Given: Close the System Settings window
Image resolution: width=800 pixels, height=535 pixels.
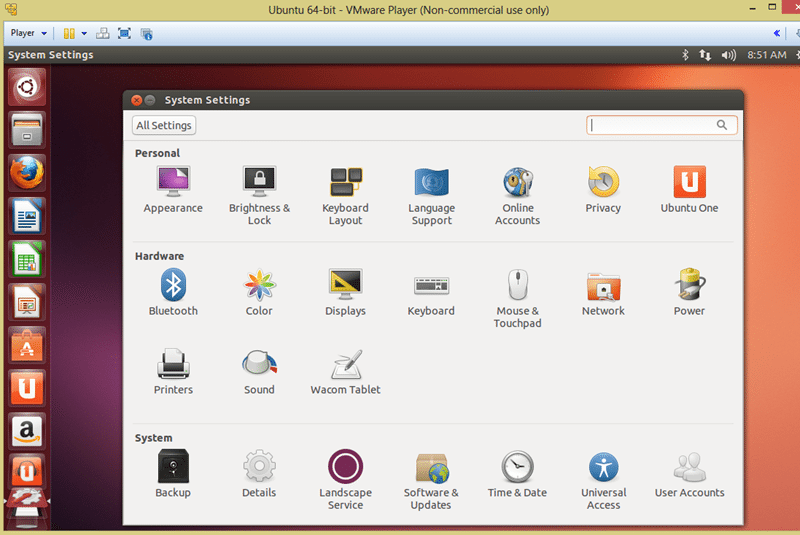Looking at the screenshot, I should (x=137, y=100).
